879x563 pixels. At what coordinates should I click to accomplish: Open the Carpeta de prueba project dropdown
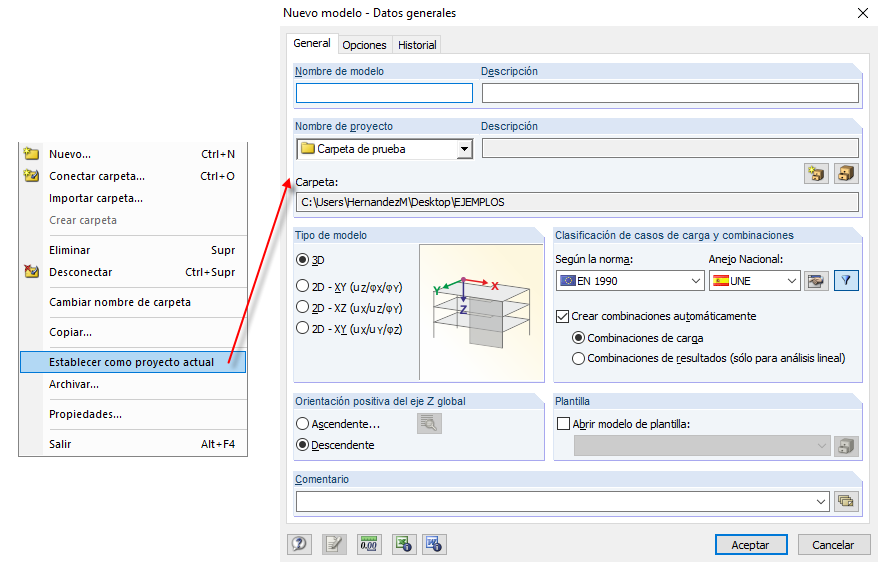click(x=464, y=150)
